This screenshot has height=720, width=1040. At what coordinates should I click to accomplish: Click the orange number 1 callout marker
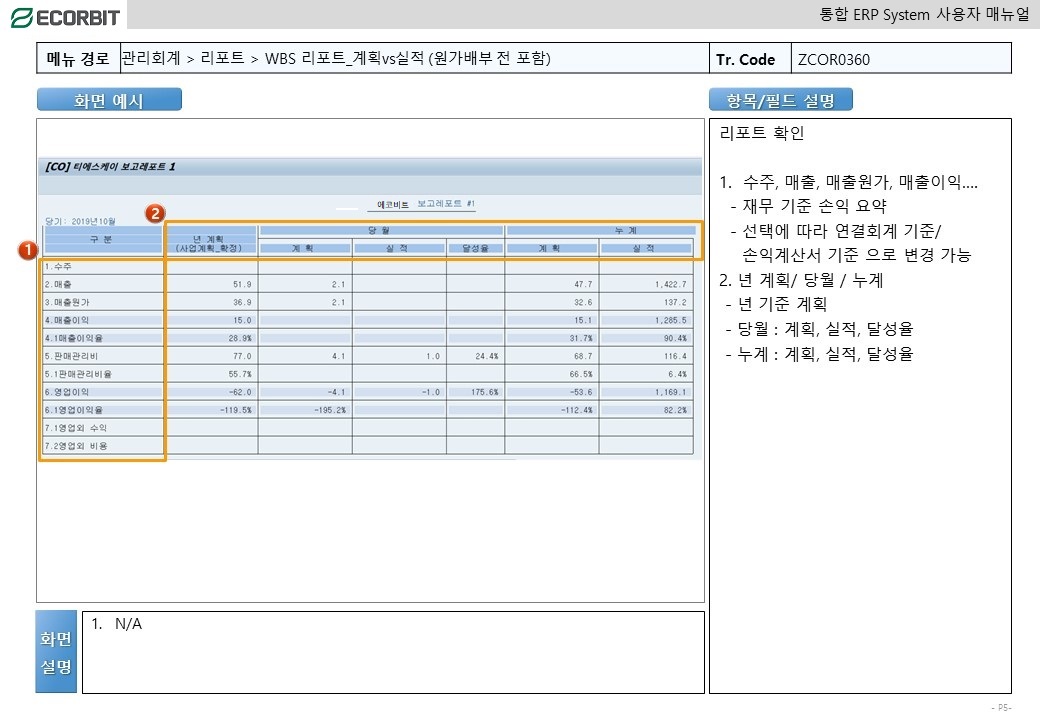click(28, 249)
